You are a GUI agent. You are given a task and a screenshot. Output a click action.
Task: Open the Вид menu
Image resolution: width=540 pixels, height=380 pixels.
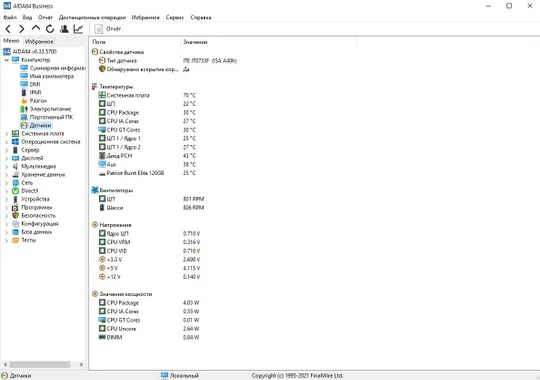[x=27, y=17]
